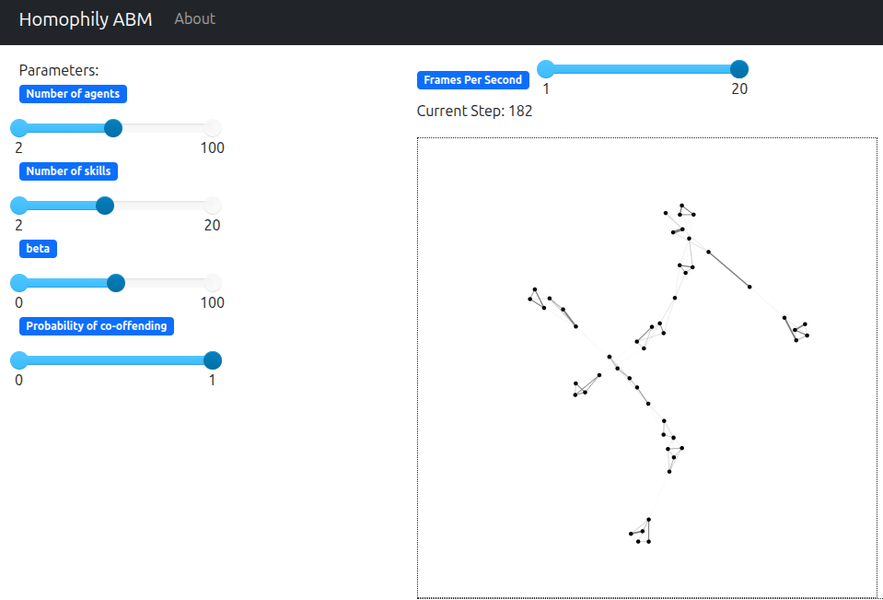Click the Probability of co-offending slider handle
The image size is (883, 600).
[212, 360]
